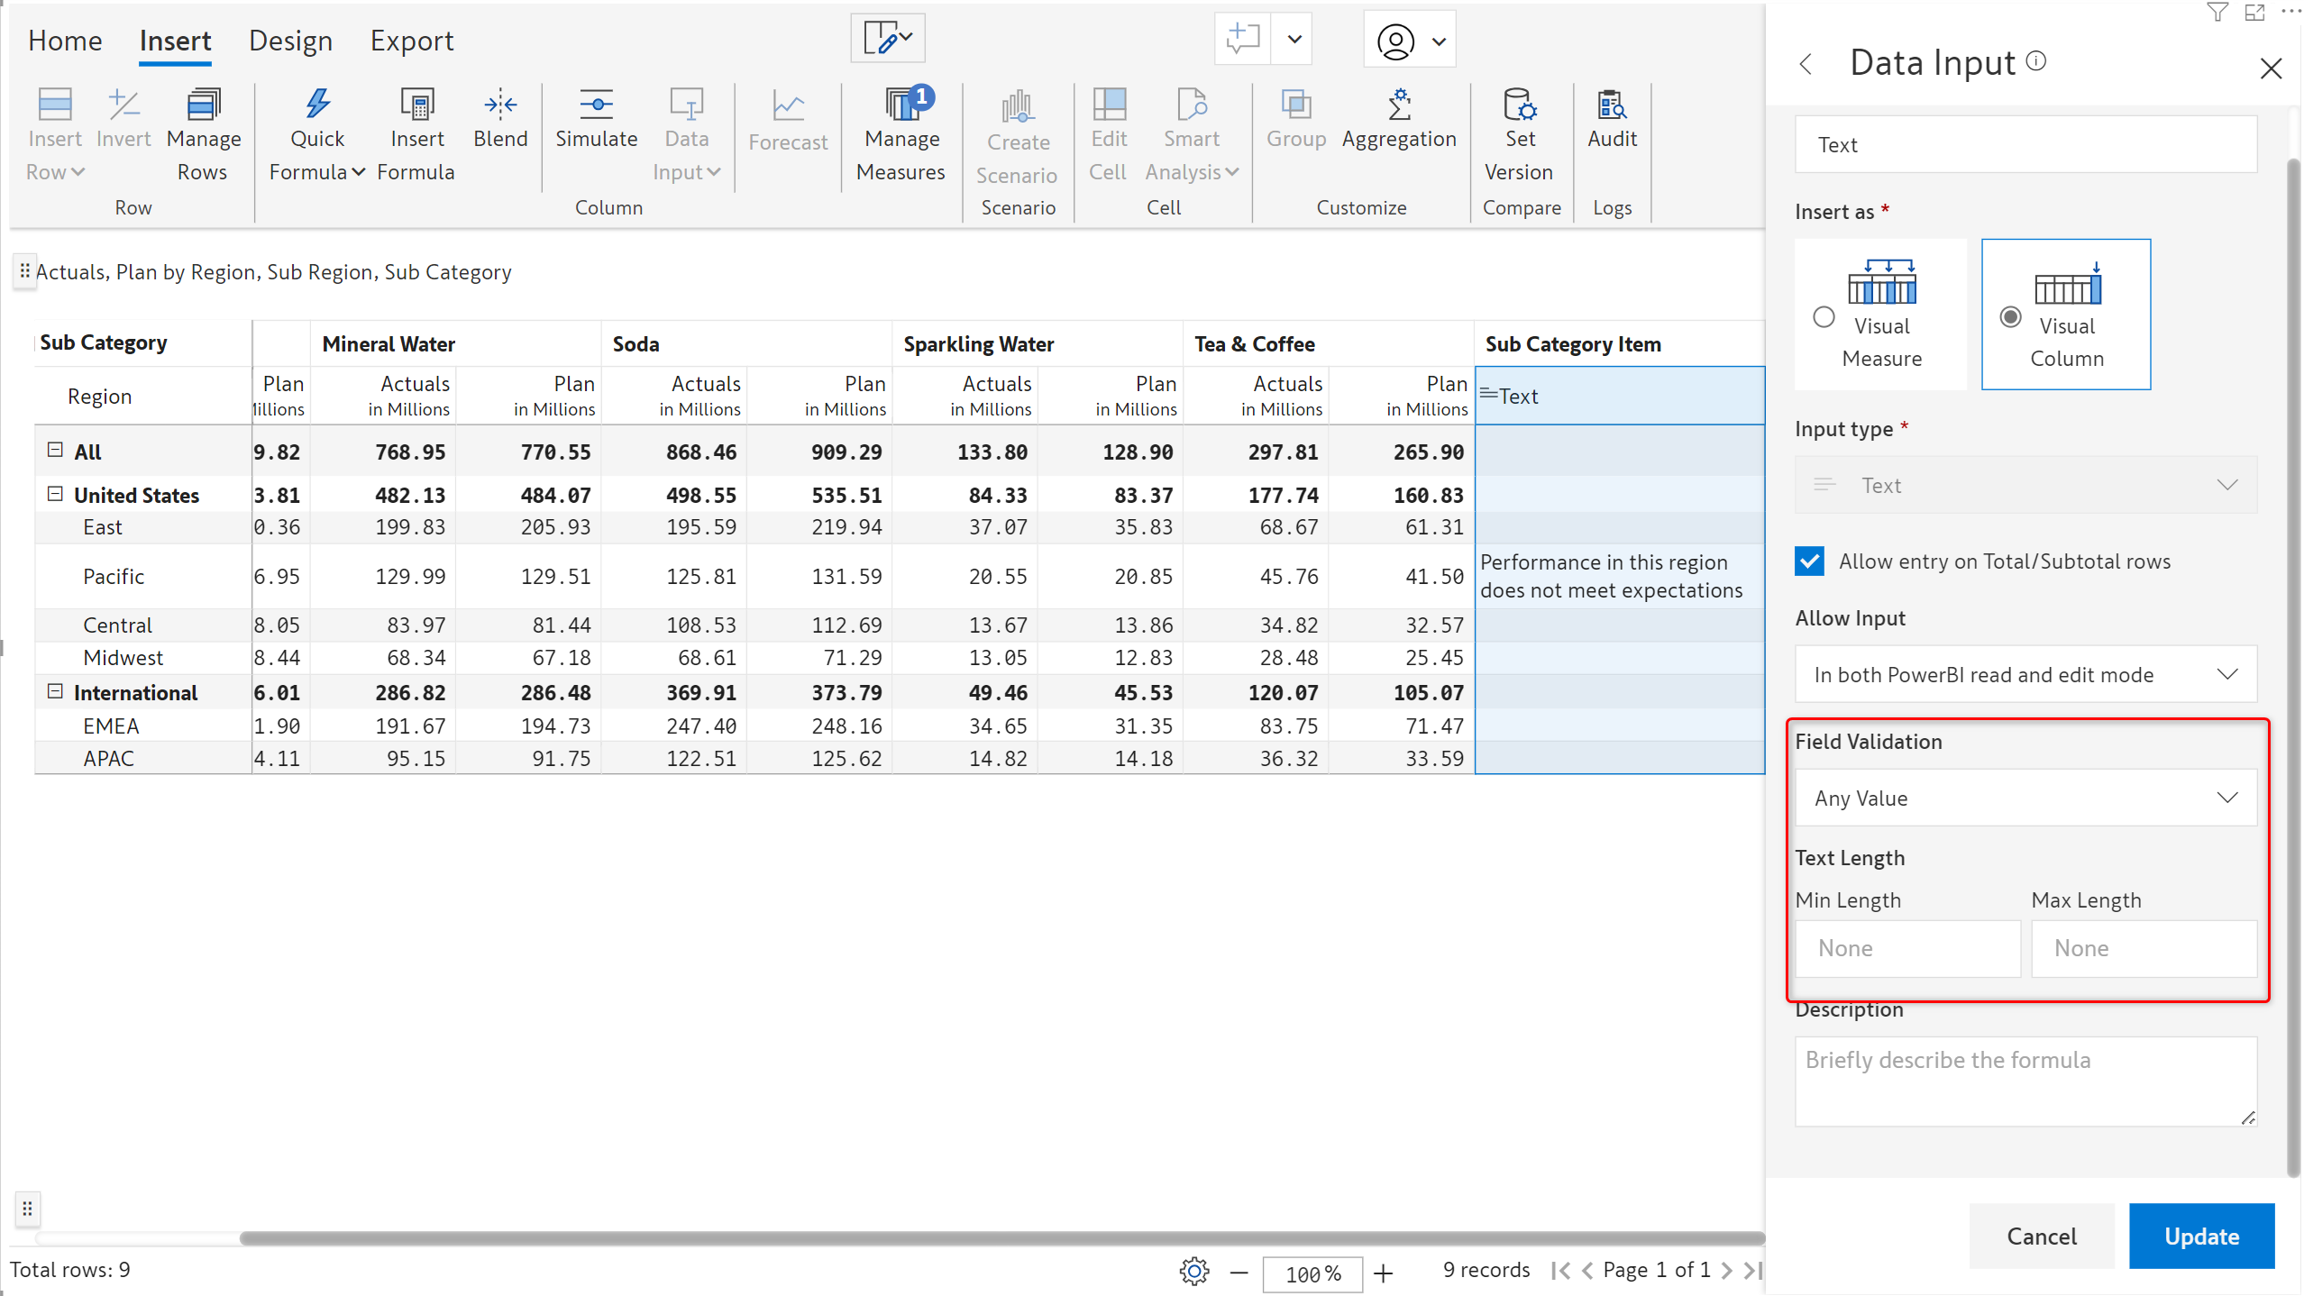
Task: Open the Field Validation dropdown
Action: point(2025,798)
